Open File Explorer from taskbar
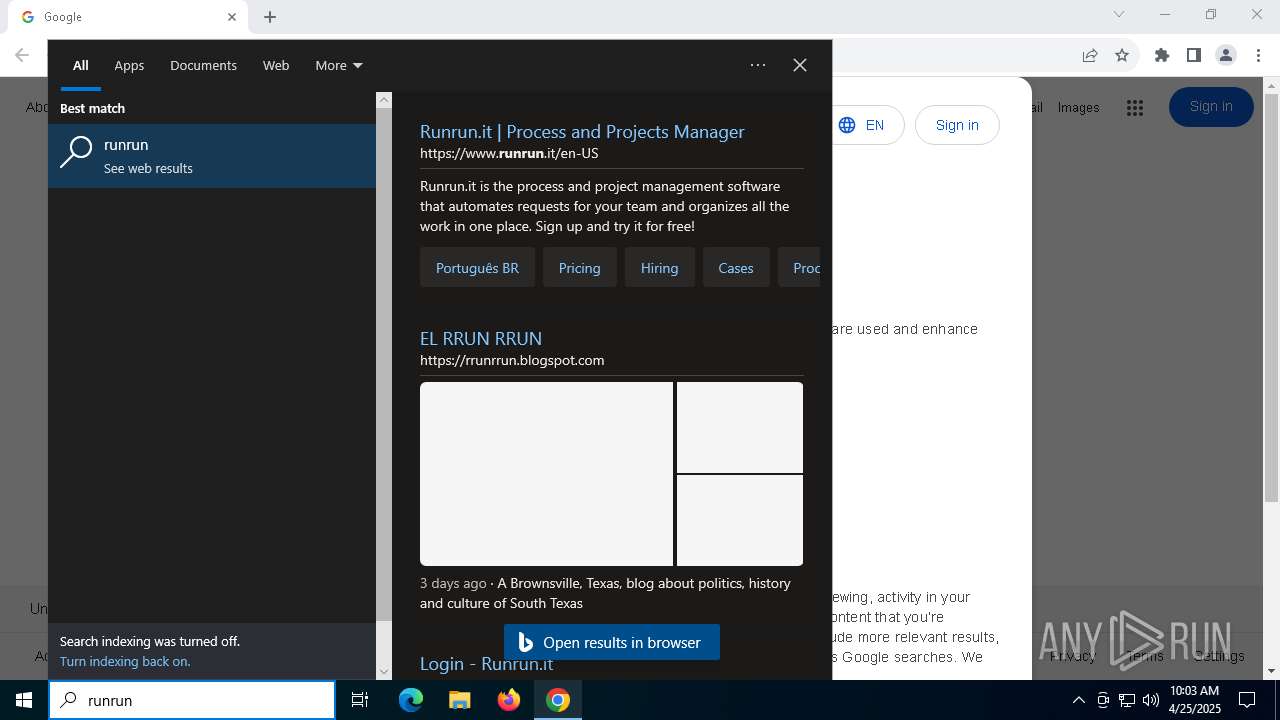Screen dimensions: 1280x720 [x=460, y=700]
